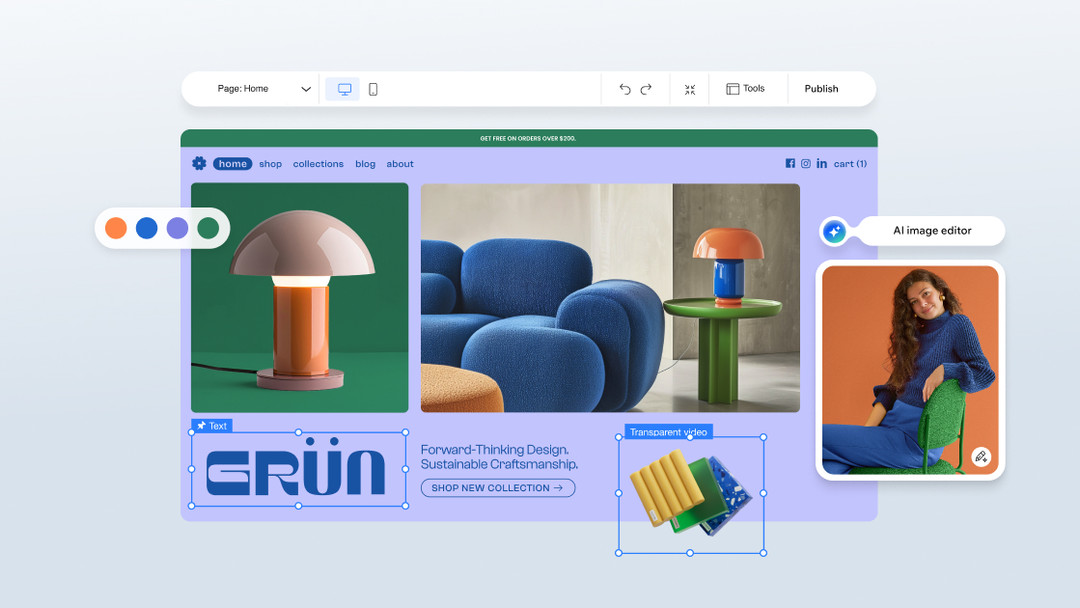Screen dimensions: 1080x608
Task: Pick the green color swatch
Action: [208, 228]
